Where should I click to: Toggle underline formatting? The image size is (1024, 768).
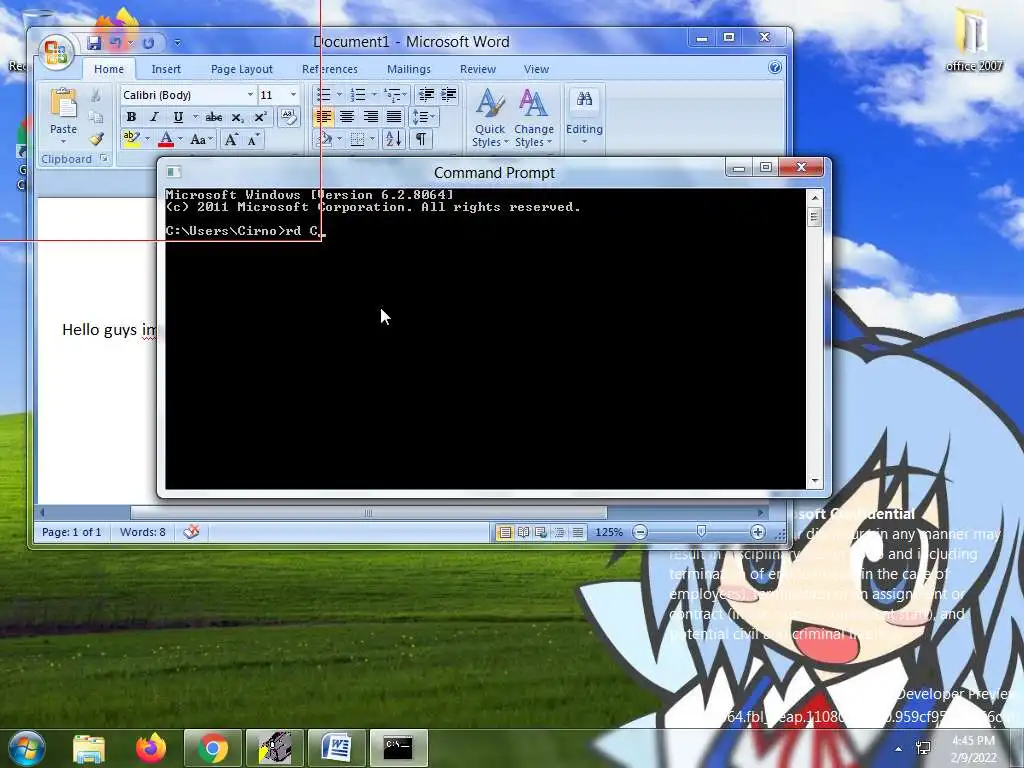(178, 118)
